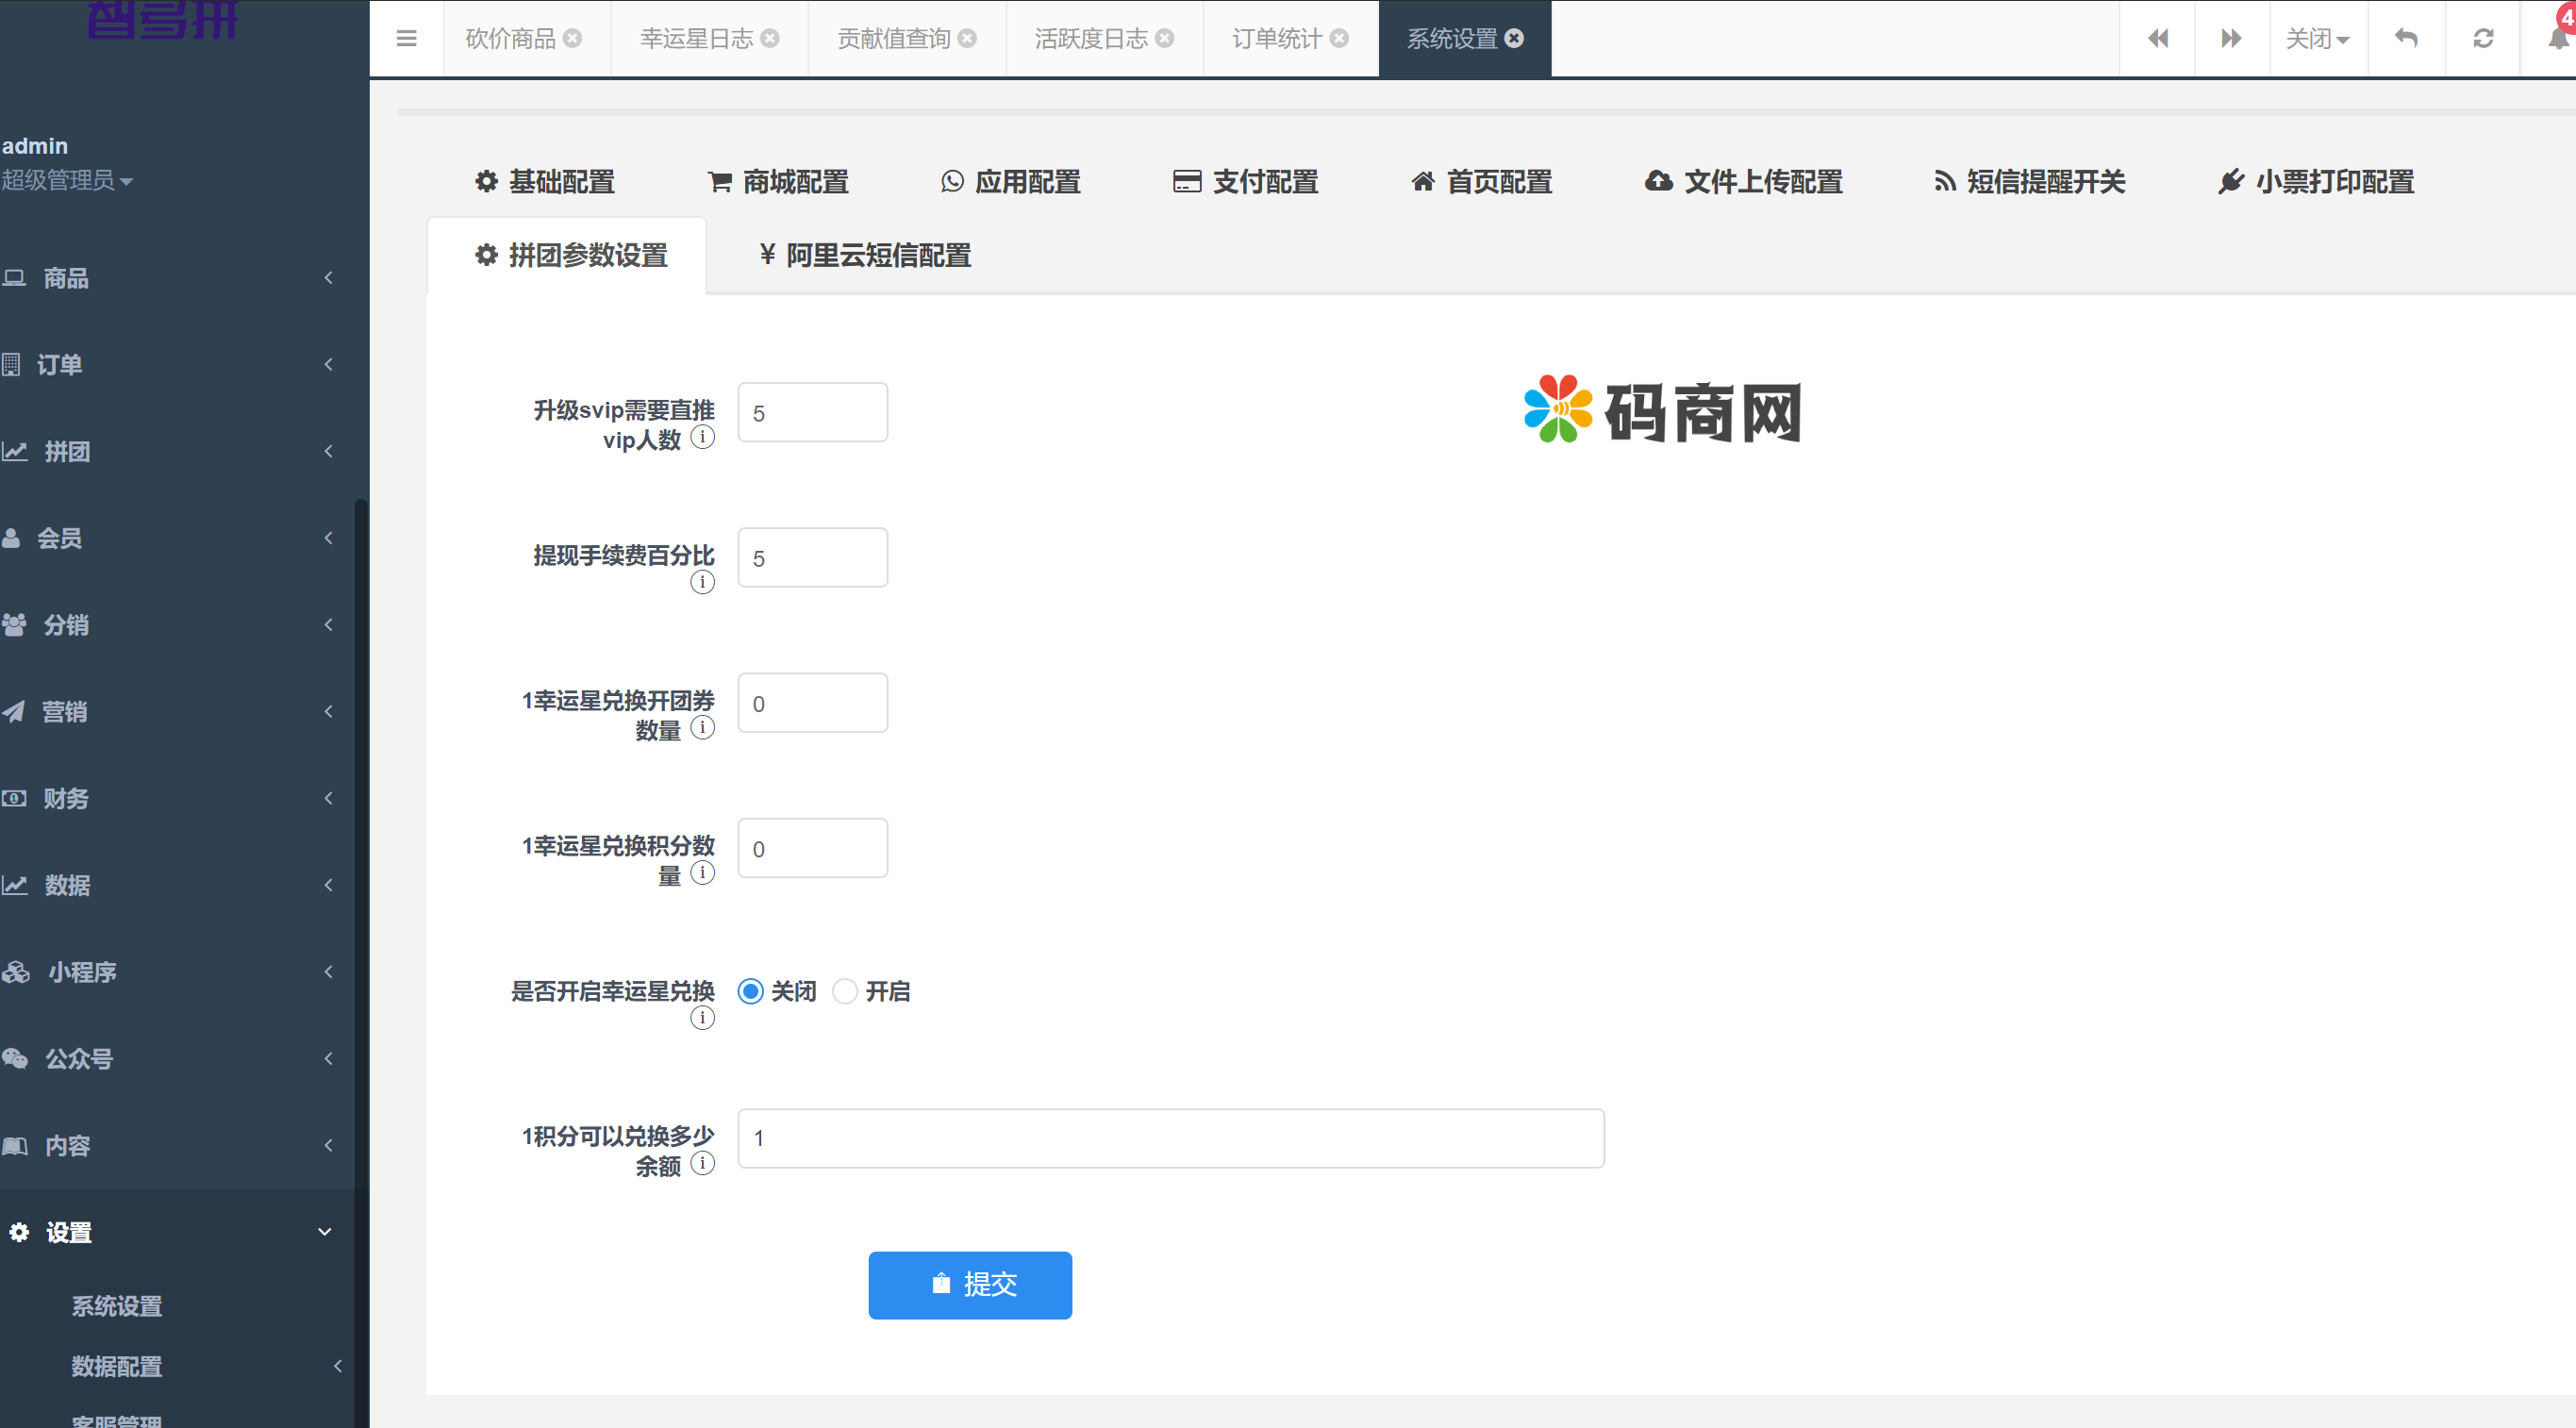Image resolution: width=2576 pixels, height=1428 pixels.
Task: Select 系统设置 in the sidebar
Action: tap(116, 1306)
